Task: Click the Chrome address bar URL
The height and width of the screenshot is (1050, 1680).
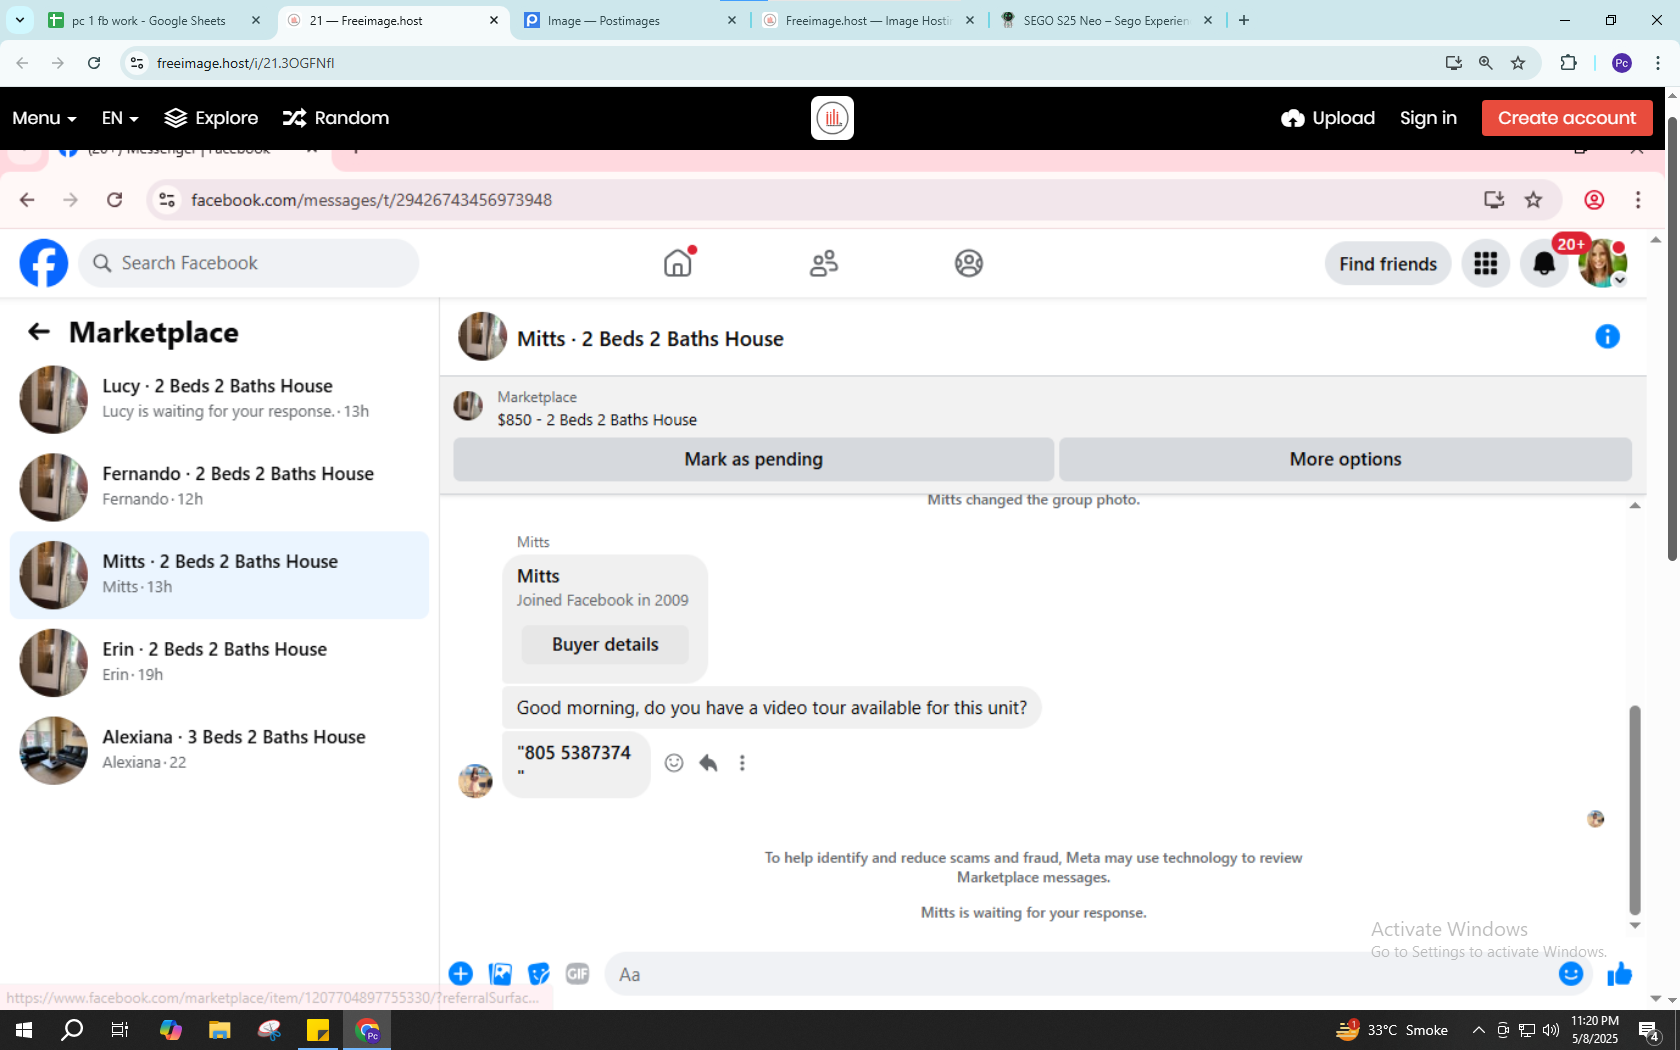Action: tap(246, 63)
